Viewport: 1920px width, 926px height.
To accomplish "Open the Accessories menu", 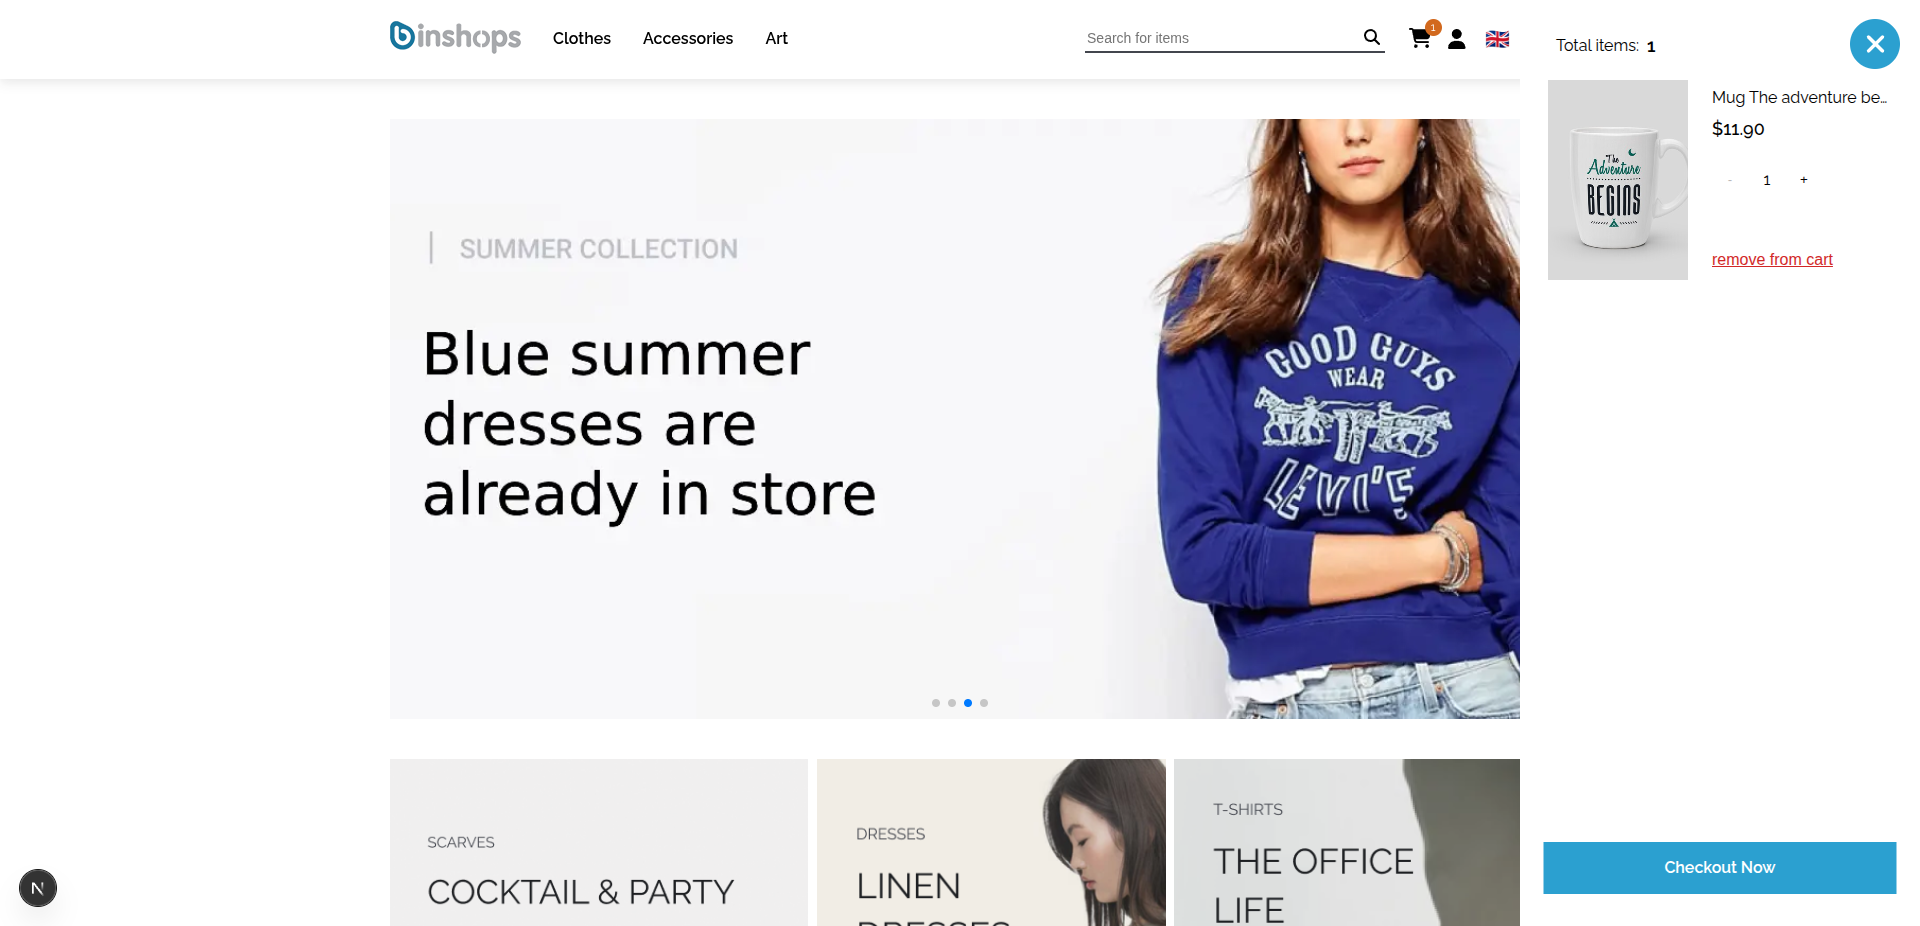I will (688, 38).
